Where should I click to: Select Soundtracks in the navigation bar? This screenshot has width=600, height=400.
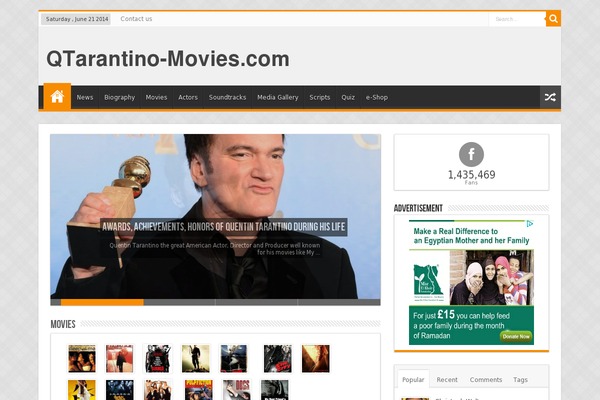[227, 97]
